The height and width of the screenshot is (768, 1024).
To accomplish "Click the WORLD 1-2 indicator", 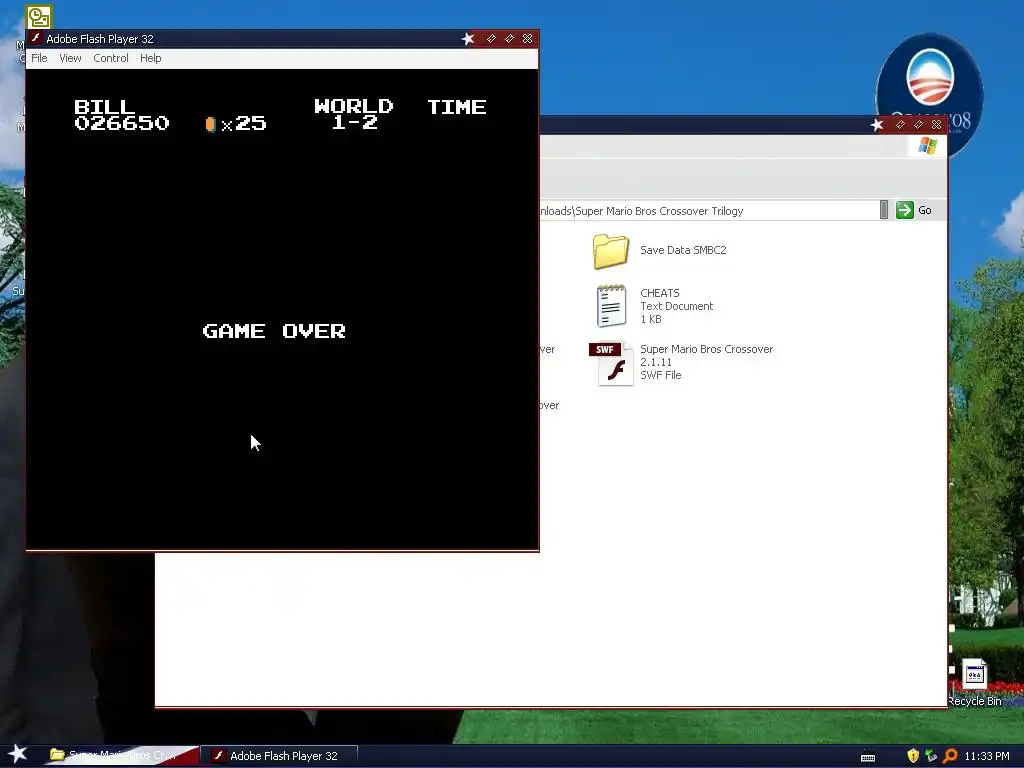I will (353, 114).
